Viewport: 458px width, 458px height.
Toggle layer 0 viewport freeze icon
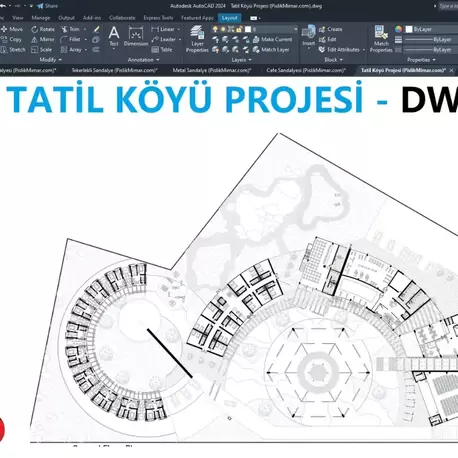[231, 29]
